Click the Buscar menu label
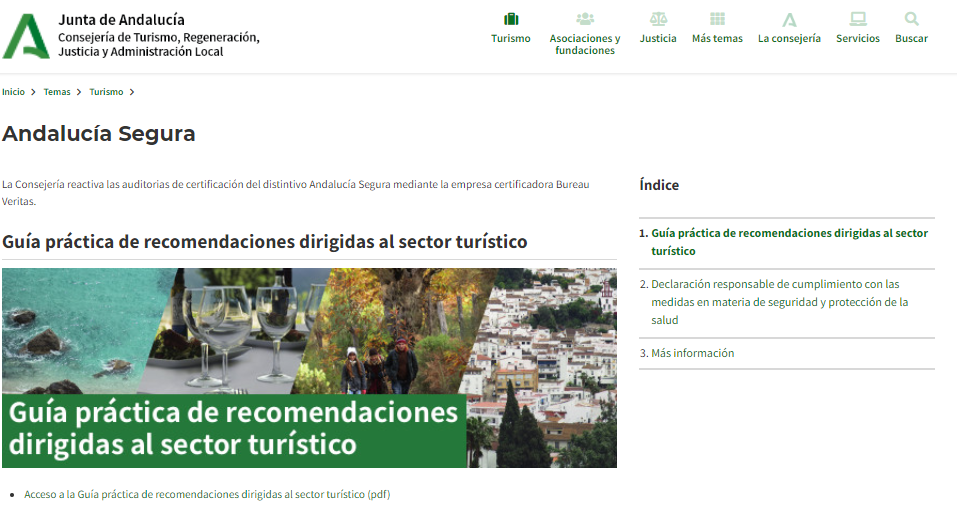The width and height of the screenshot is (957, 525). (x=912, y=38)
